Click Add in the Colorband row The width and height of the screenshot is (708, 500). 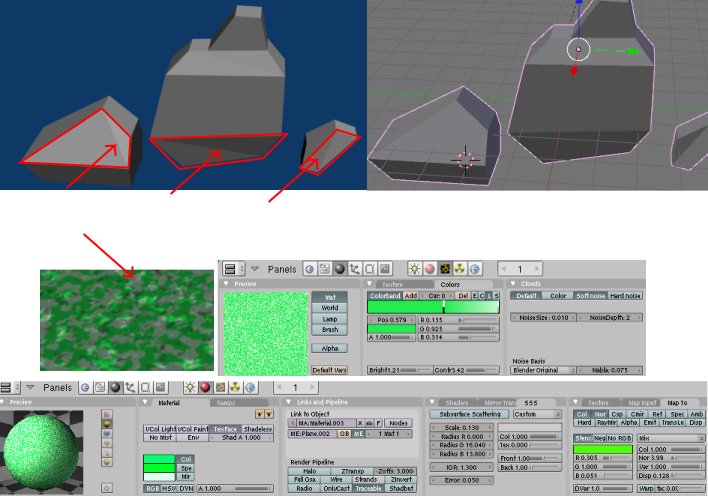(410, 296)
